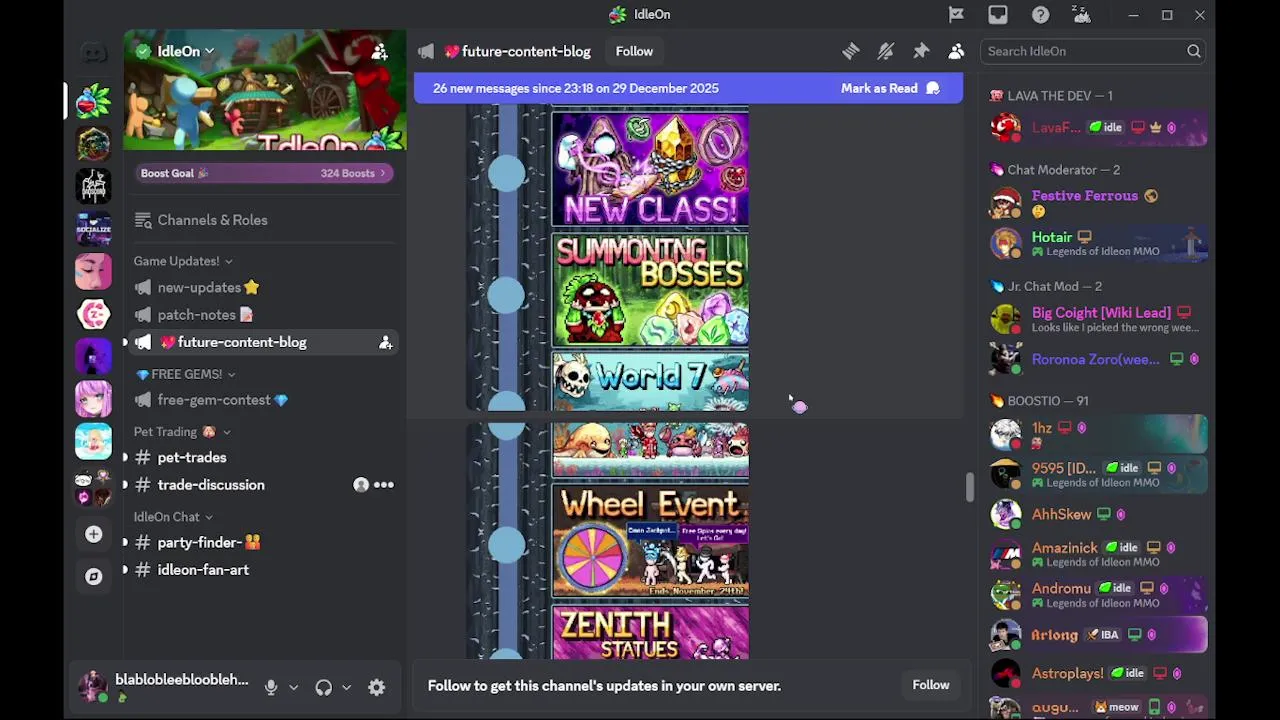Open Wheel Event image
Screen dimensions: 1280x720
tap(650, 541)
